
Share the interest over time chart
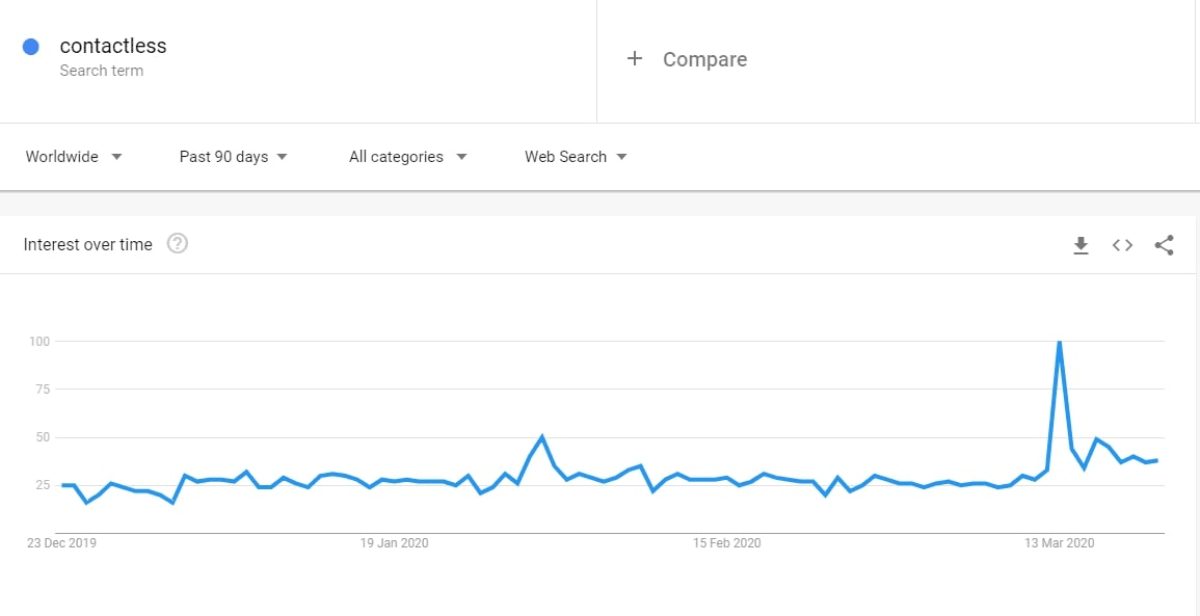click(1164, 245)
